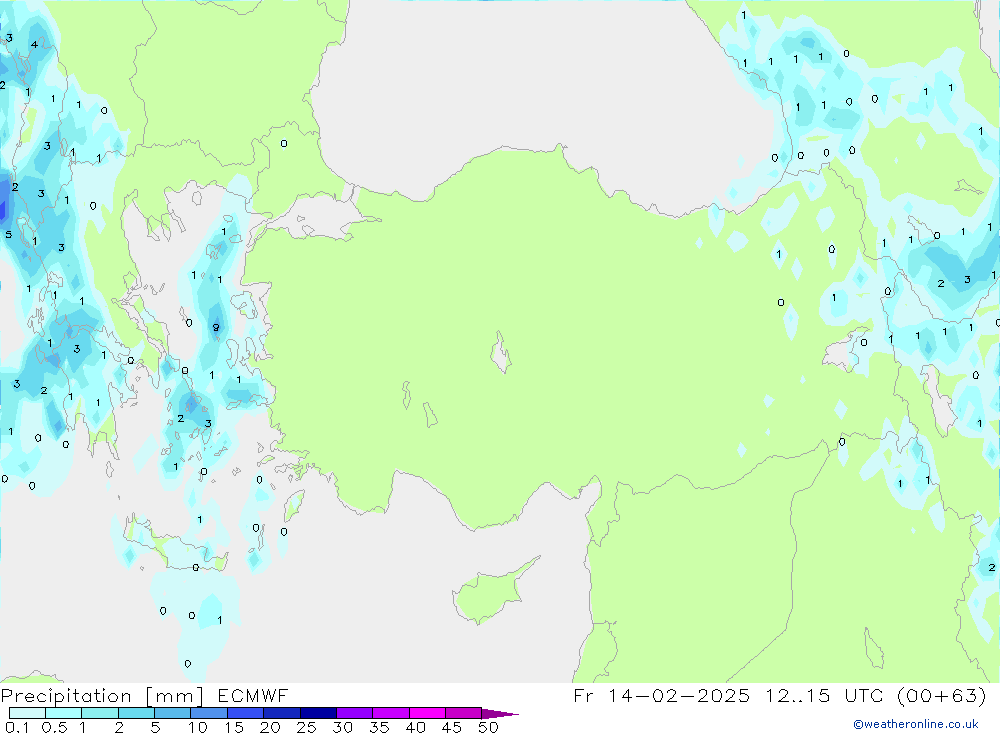Image resolution: width=1000 pixels, height=733 pixels.
Task: Click the weatheronline.co.uk copyright link
Action: click(915, 724)
